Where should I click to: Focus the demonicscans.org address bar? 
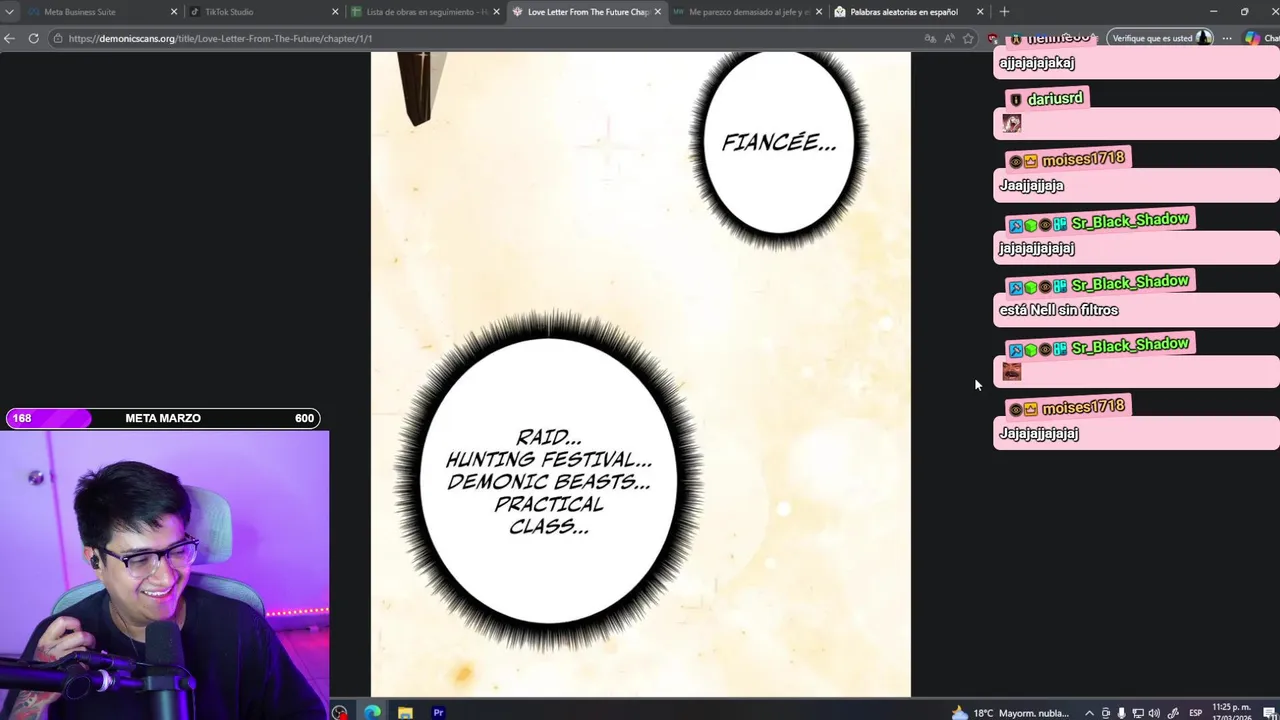click(x=490, y=38)
